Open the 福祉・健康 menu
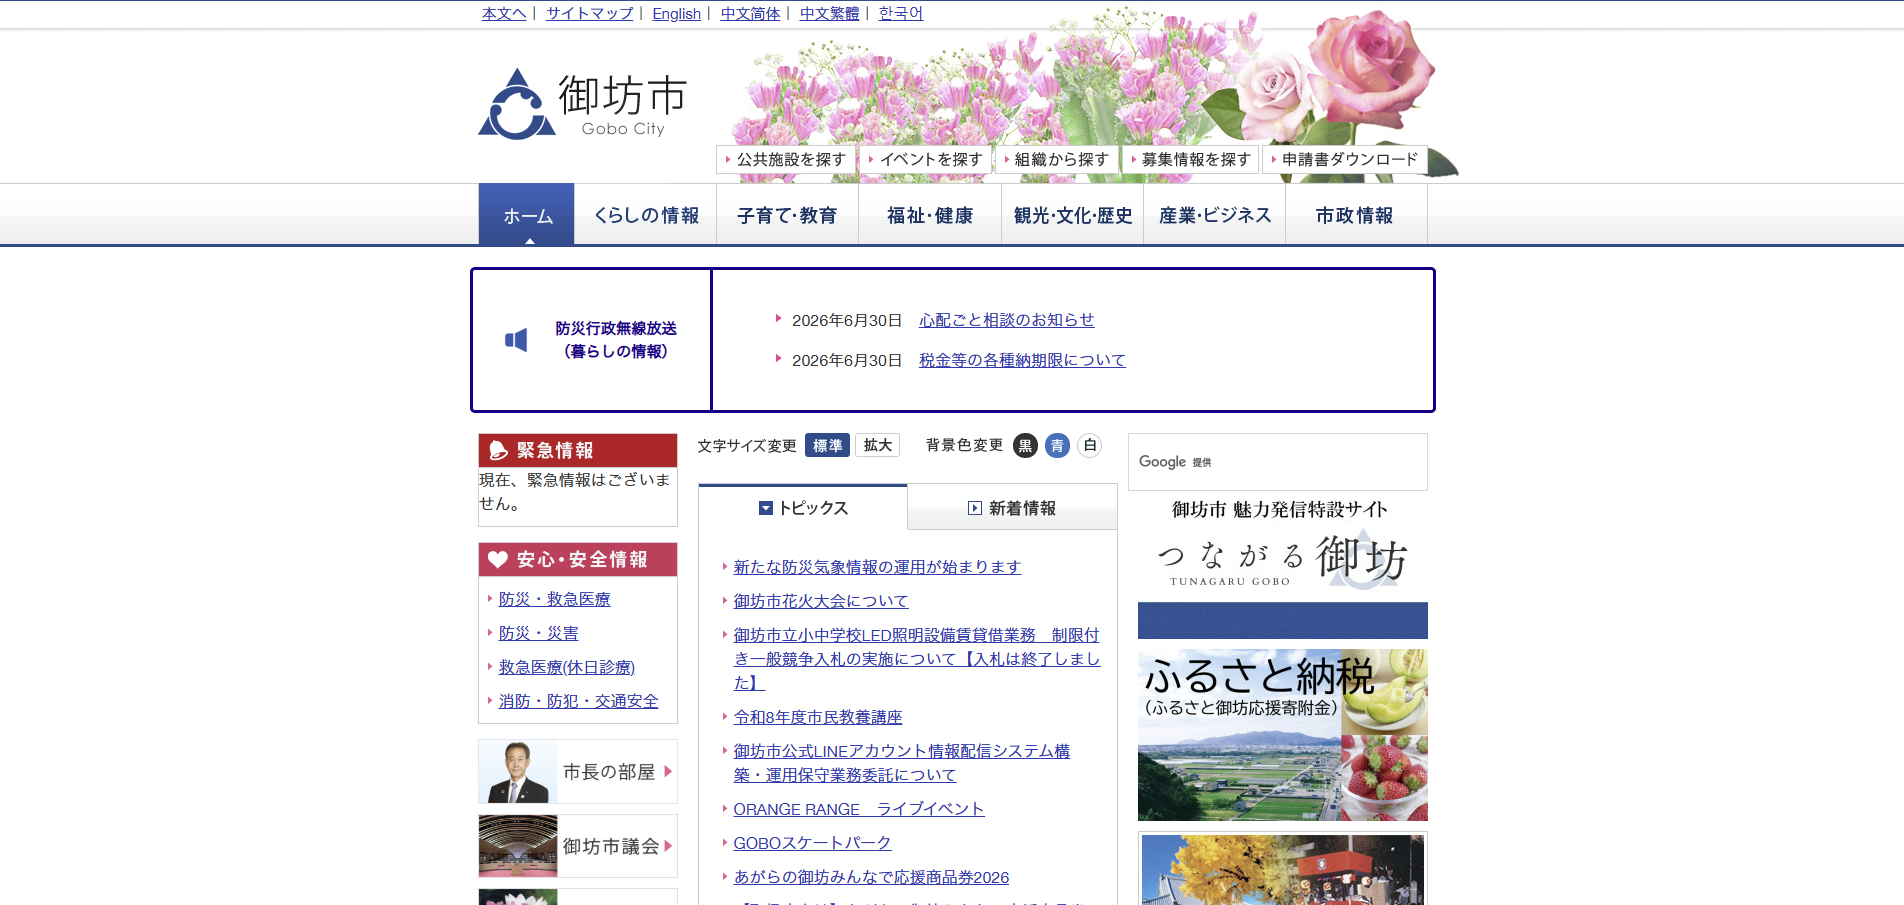1904x905 pixels. click(930, 215)
